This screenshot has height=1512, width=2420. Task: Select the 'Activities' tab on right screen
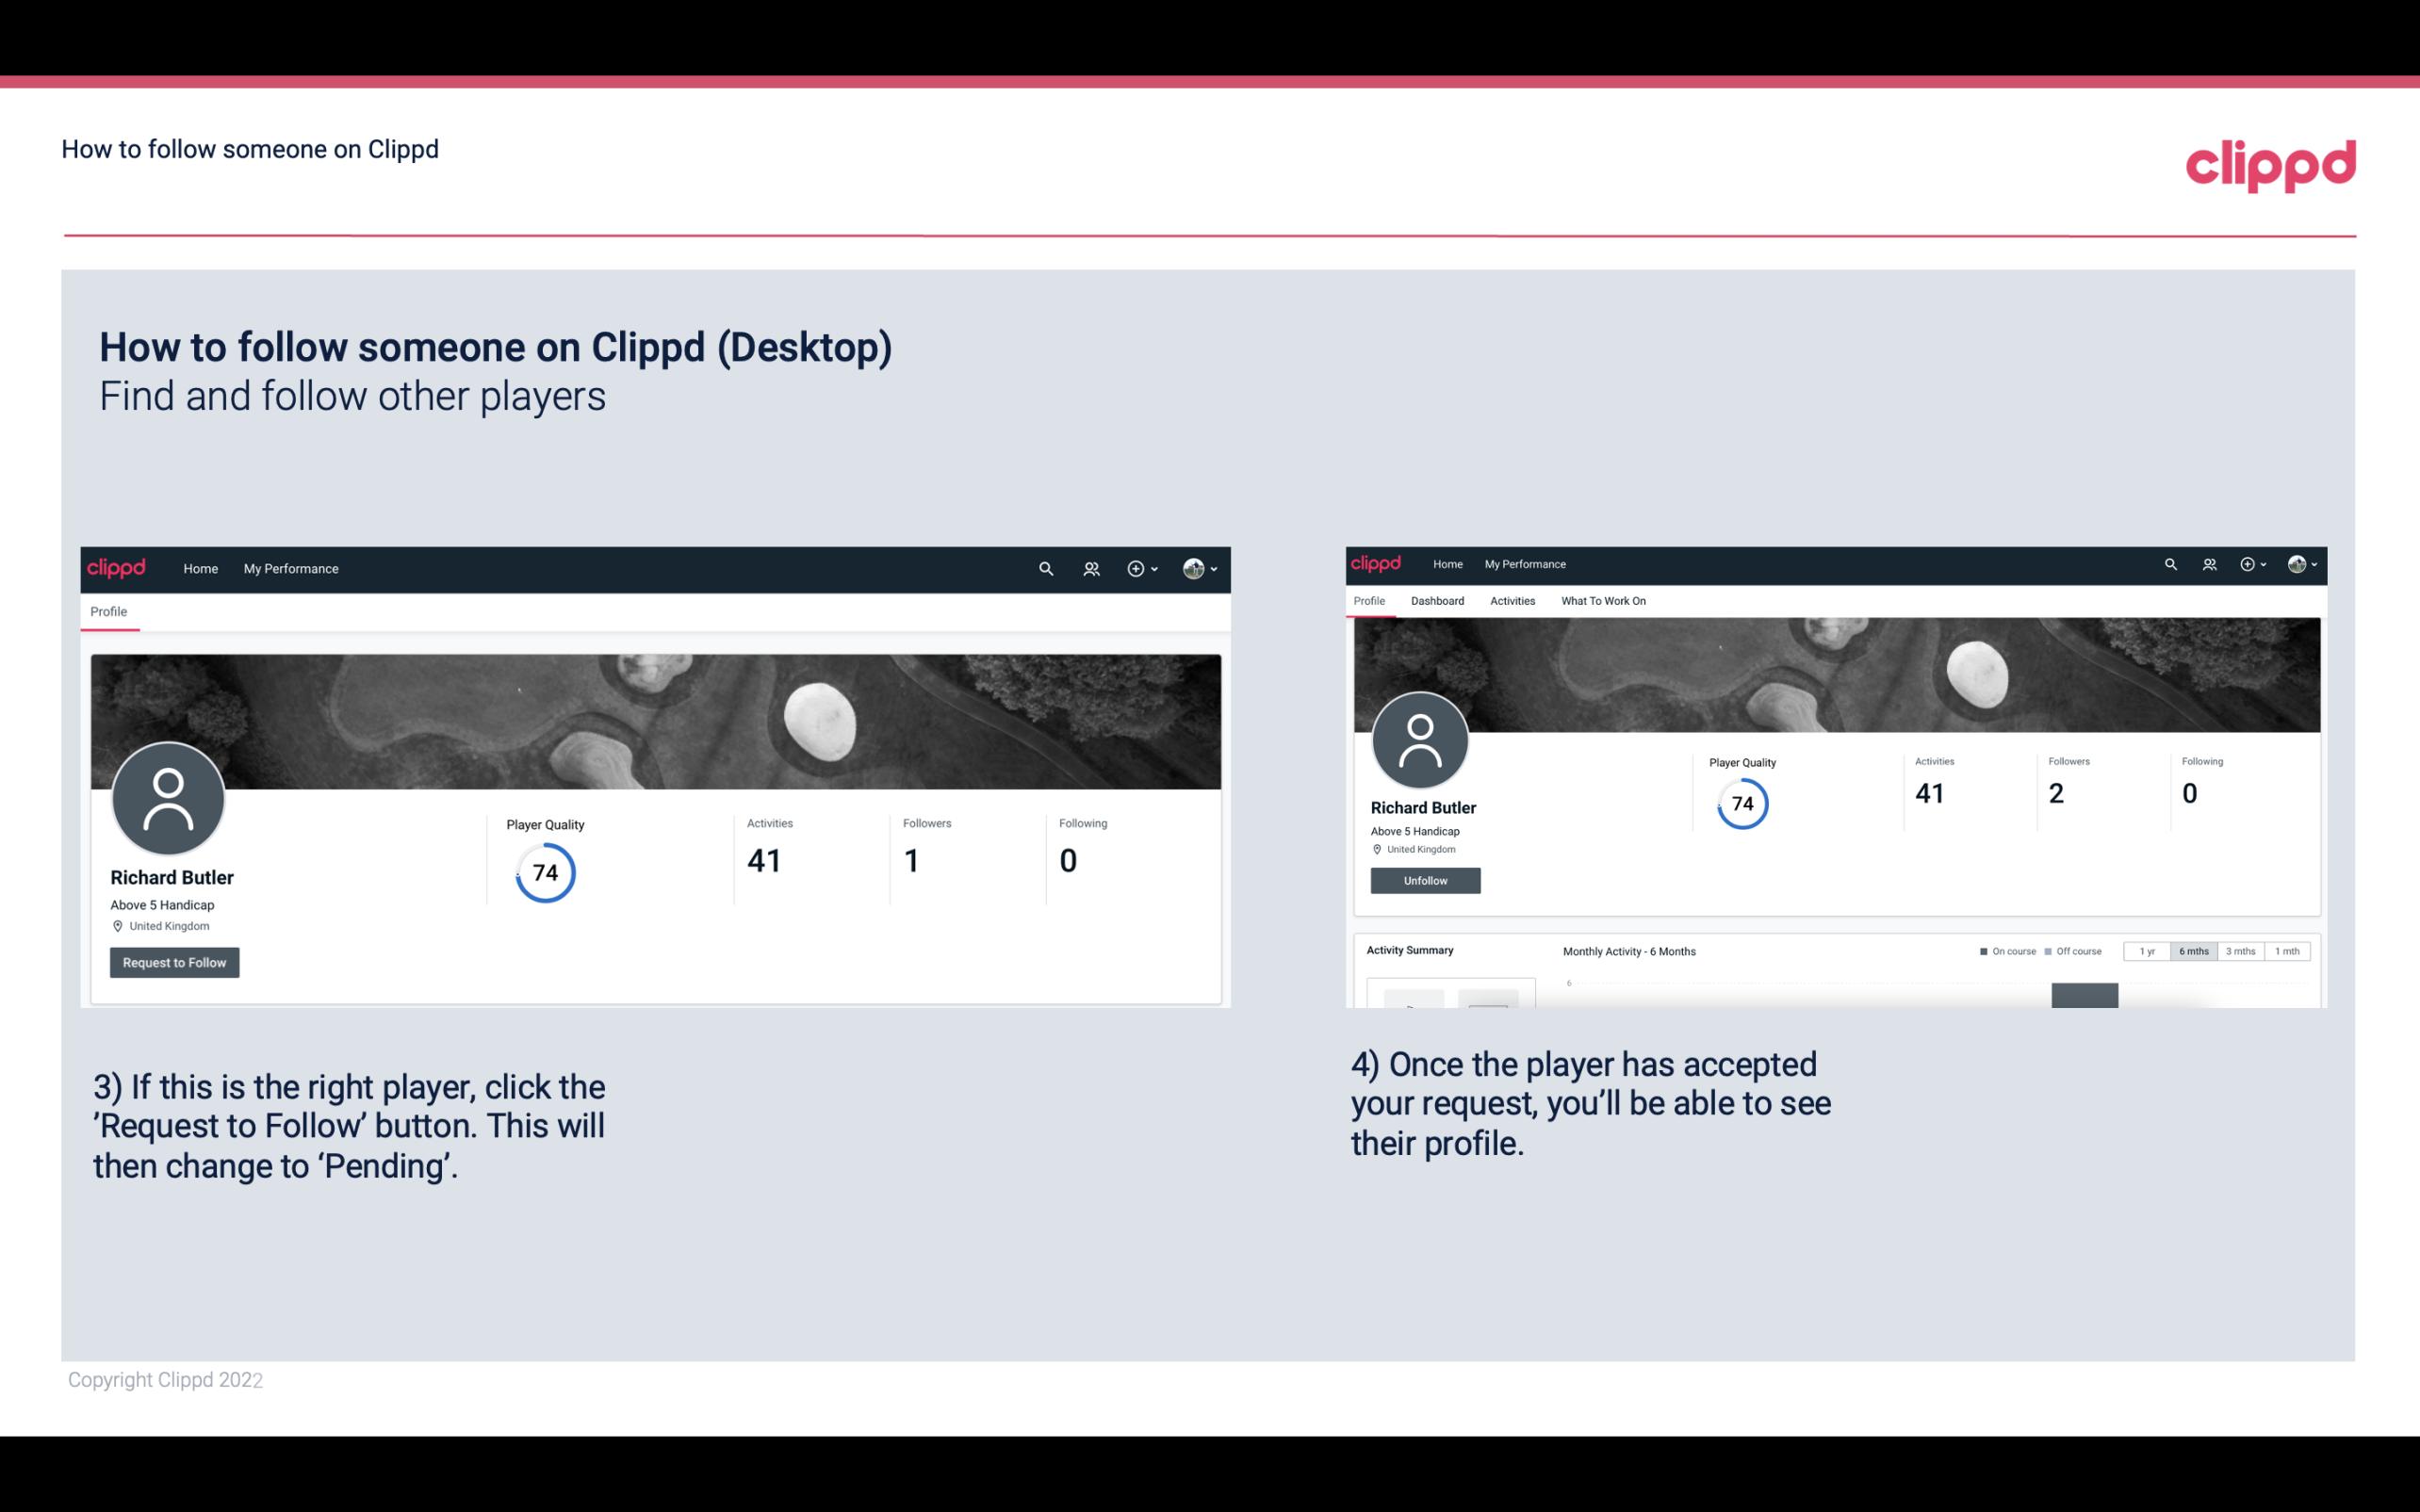coord(1509,601)
